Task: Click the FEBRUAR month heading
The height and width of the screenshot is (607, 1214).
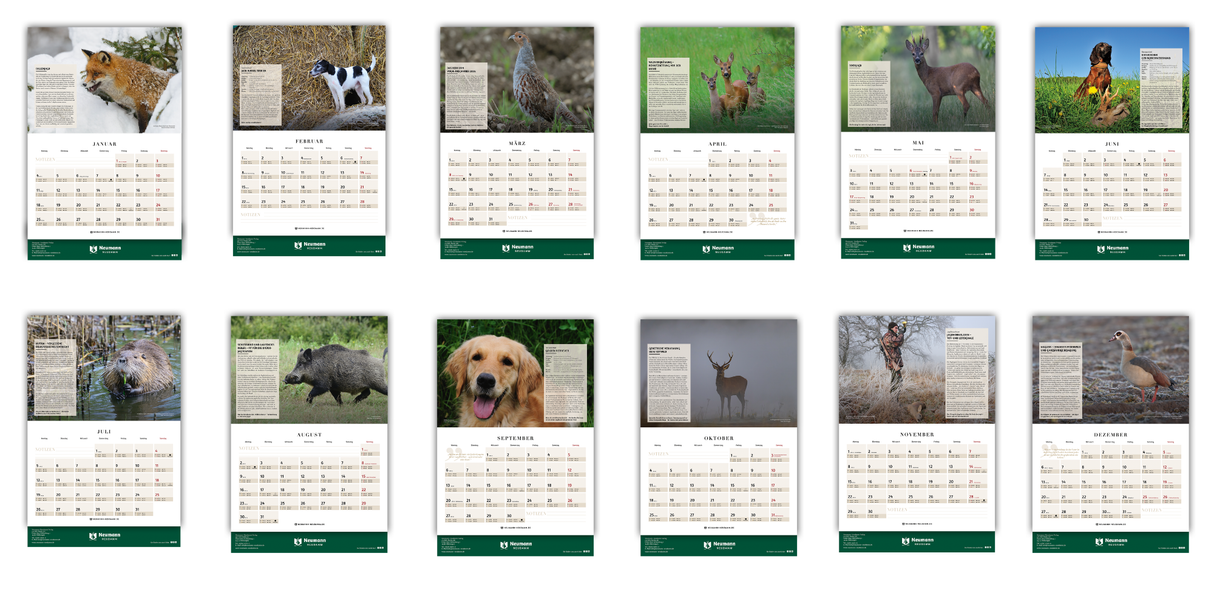Action: point(310,141)
